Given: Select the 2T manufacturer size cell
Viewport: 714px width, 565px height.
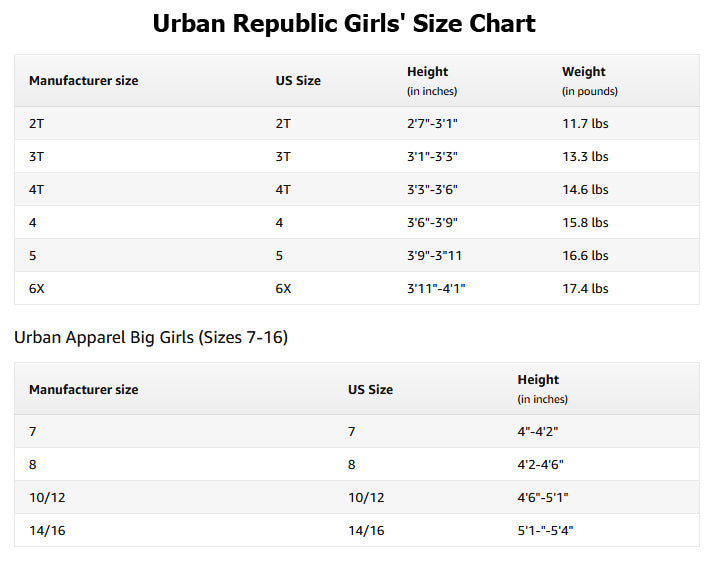Looking at the screenshot, I should pyautogui.click(x=36, y=123).
